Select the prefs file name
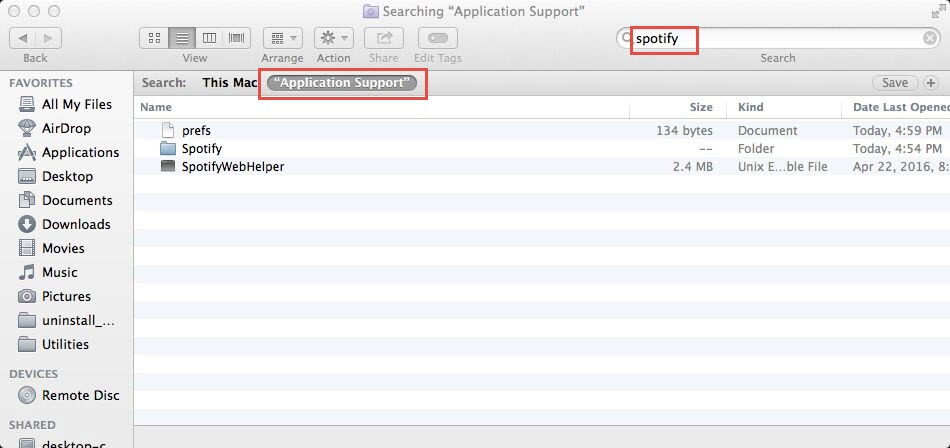This screenshot has height=448, width=950. [x=196, y=131]
